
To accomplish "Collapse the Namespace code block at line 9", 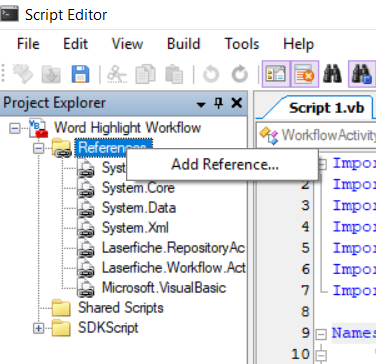I will click(320, 334).
